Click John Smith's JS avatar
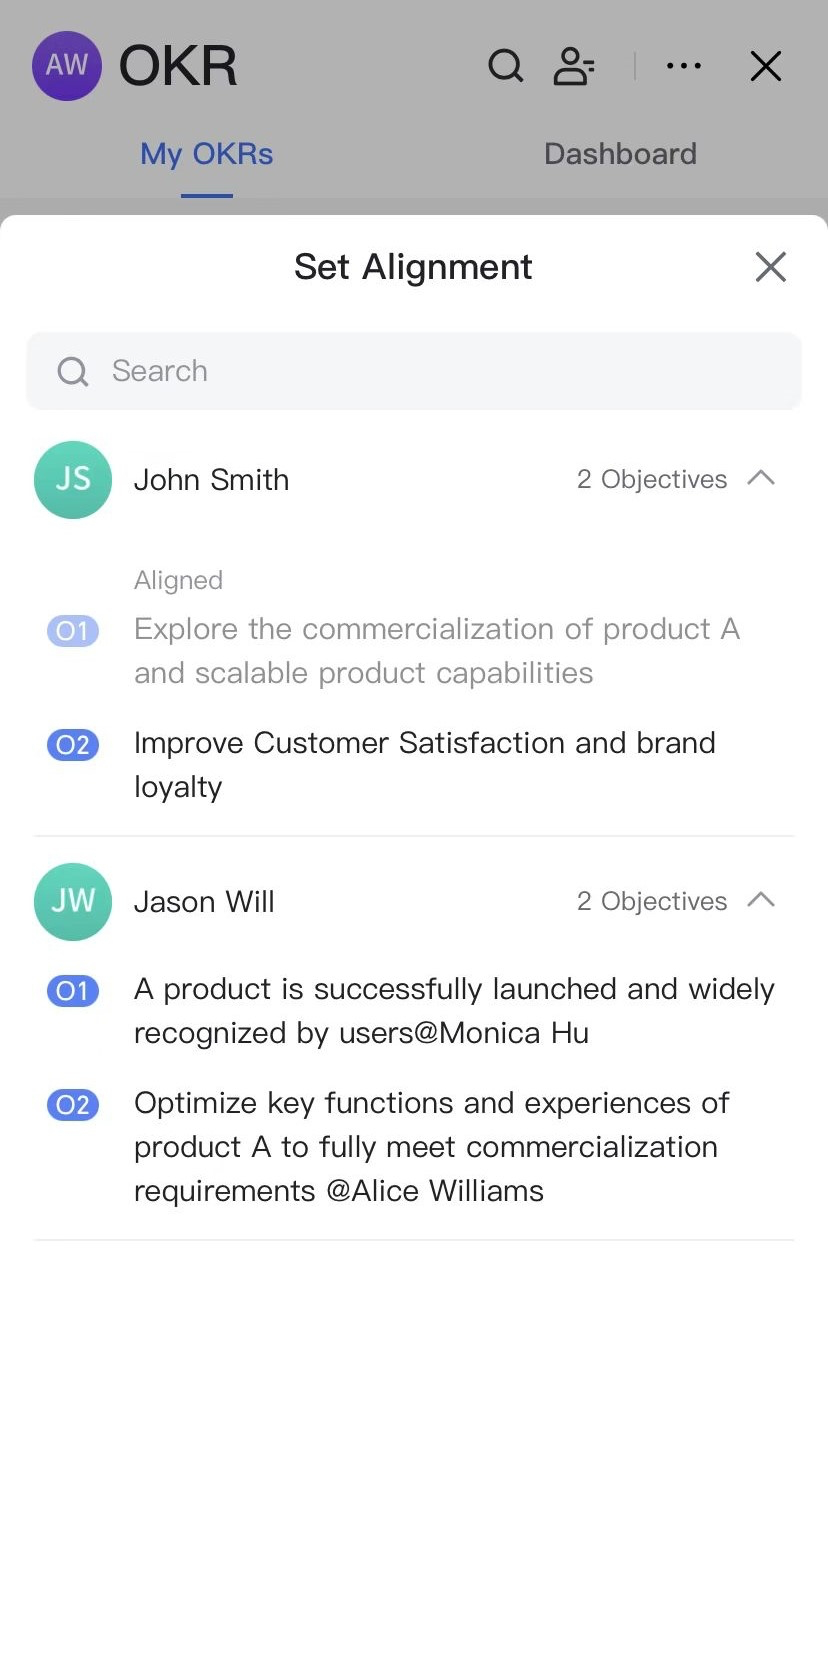 [x=73, y=480]
